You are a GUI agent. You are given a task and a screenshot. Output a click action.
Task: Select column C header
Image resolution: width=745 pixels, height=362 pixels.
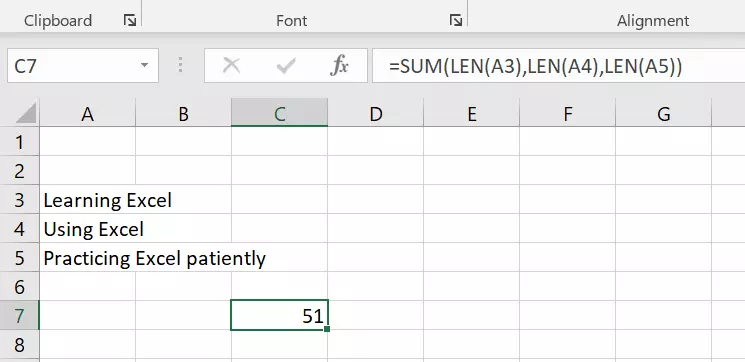pyautogui.click(x=279, y=114)
